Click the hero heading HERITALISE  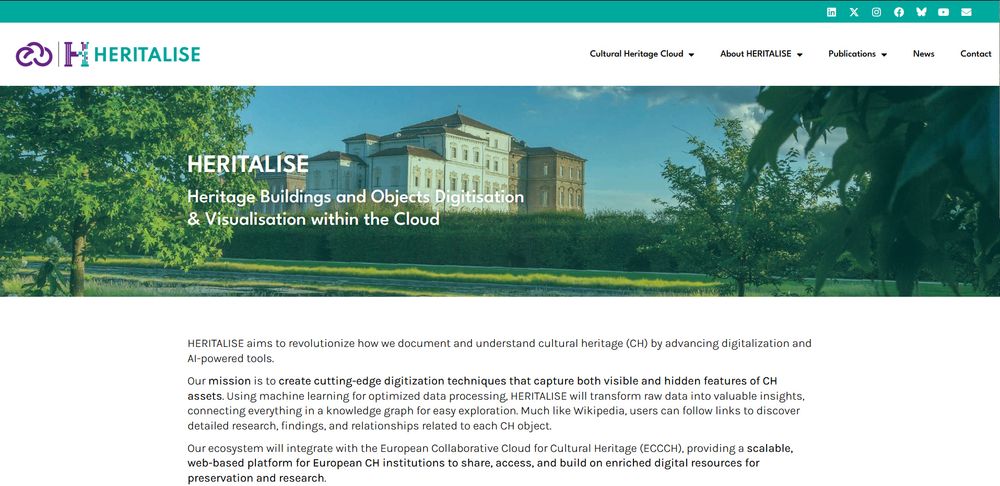coord(247,165)
